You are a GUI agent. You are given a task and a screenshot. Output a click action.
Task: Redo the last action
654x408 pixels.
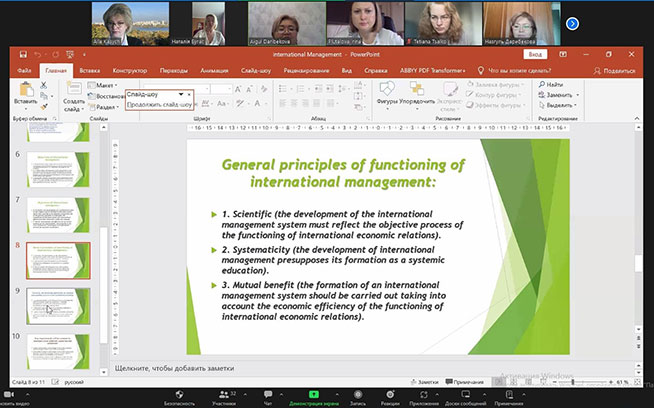pyautogui.click(x=55, y=54)
